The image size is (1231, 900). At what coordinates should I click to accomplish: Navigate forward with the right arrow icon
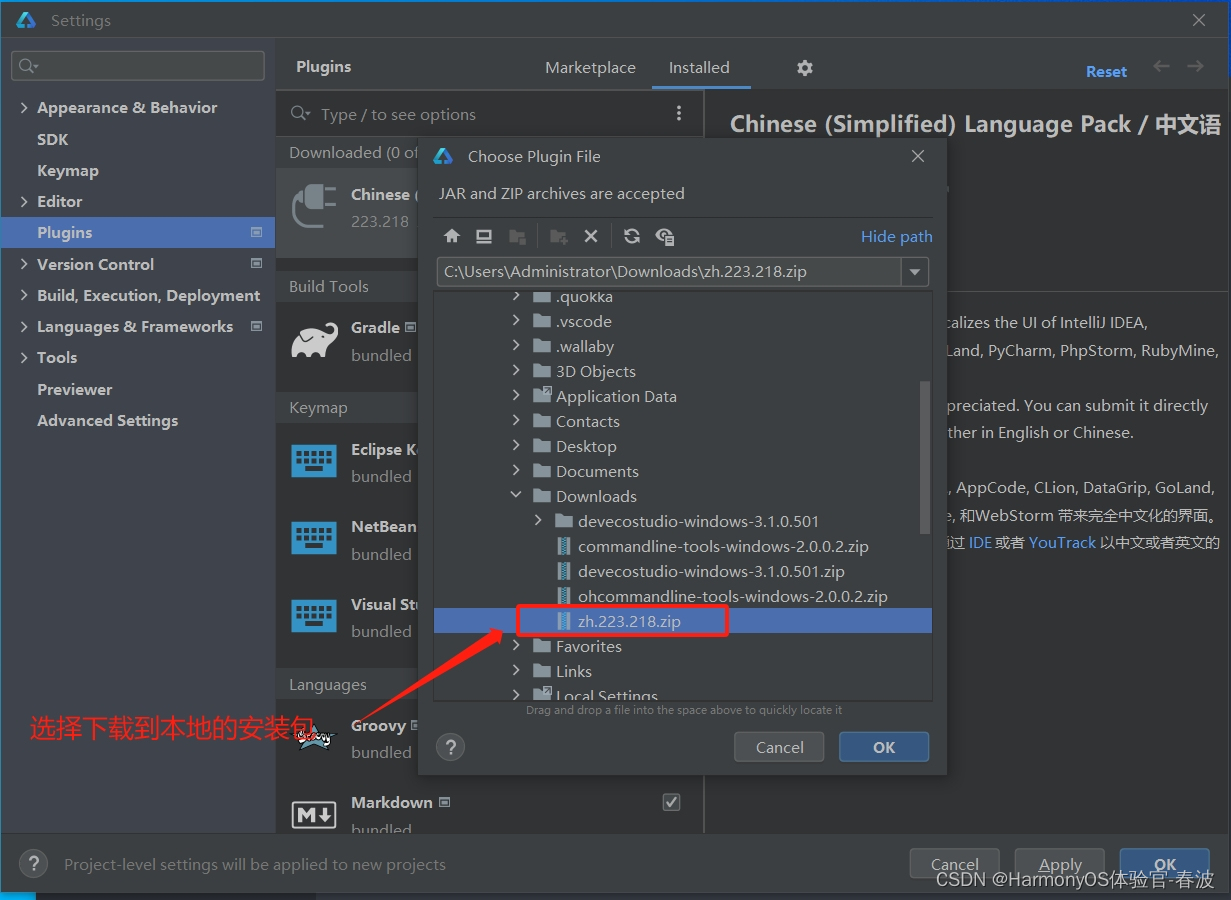coord(1195,66)
